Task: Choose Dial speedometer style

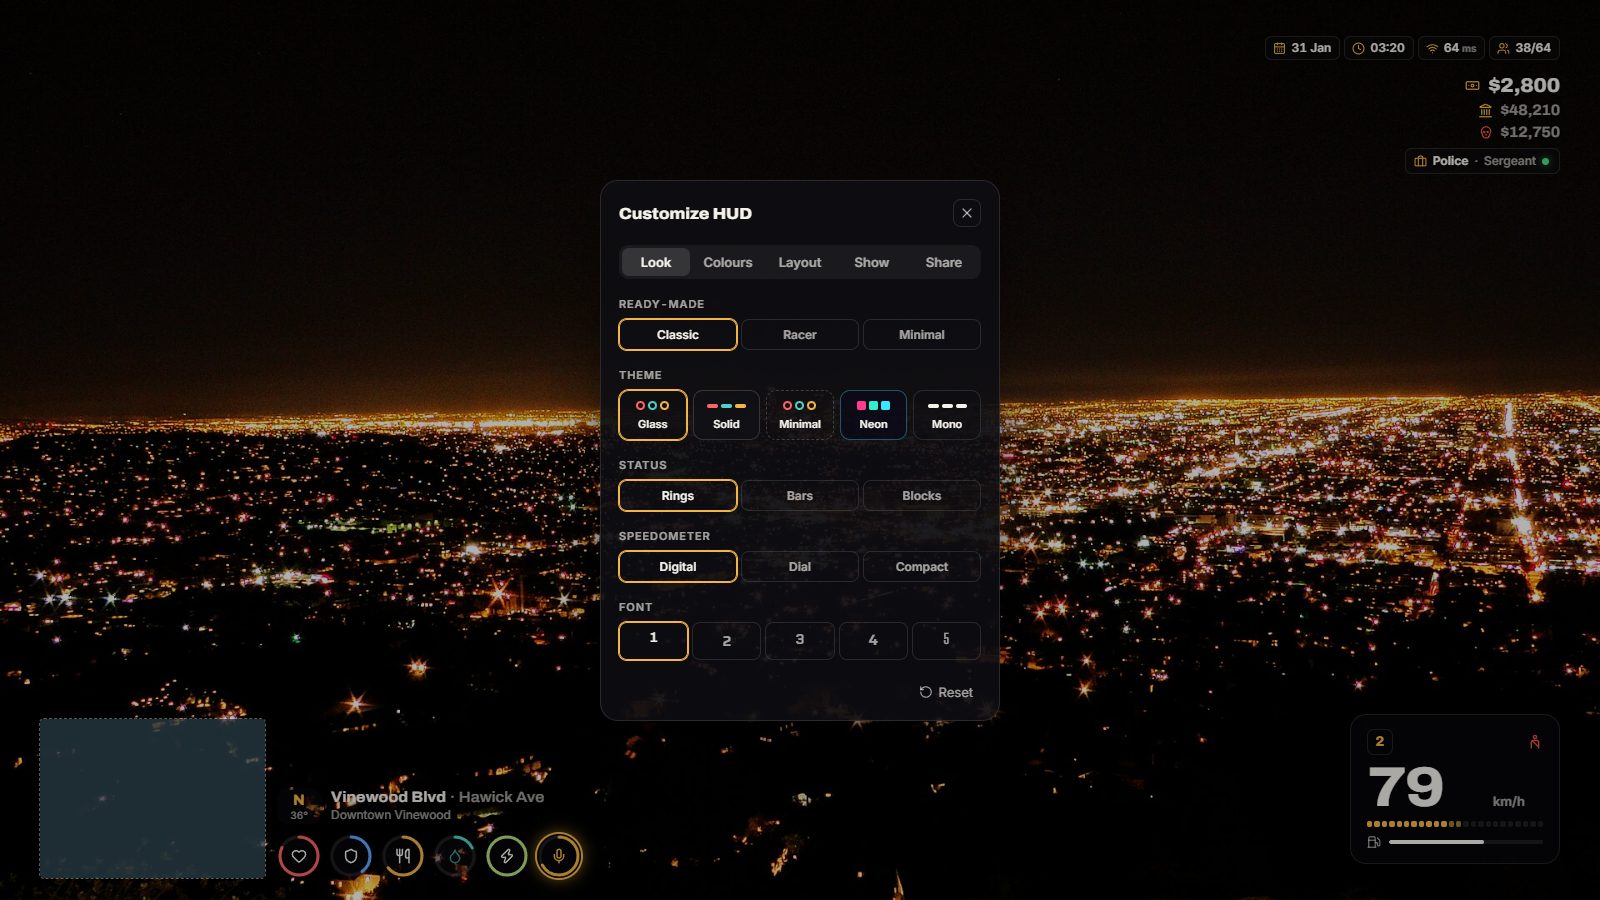Action: point(800,567)
